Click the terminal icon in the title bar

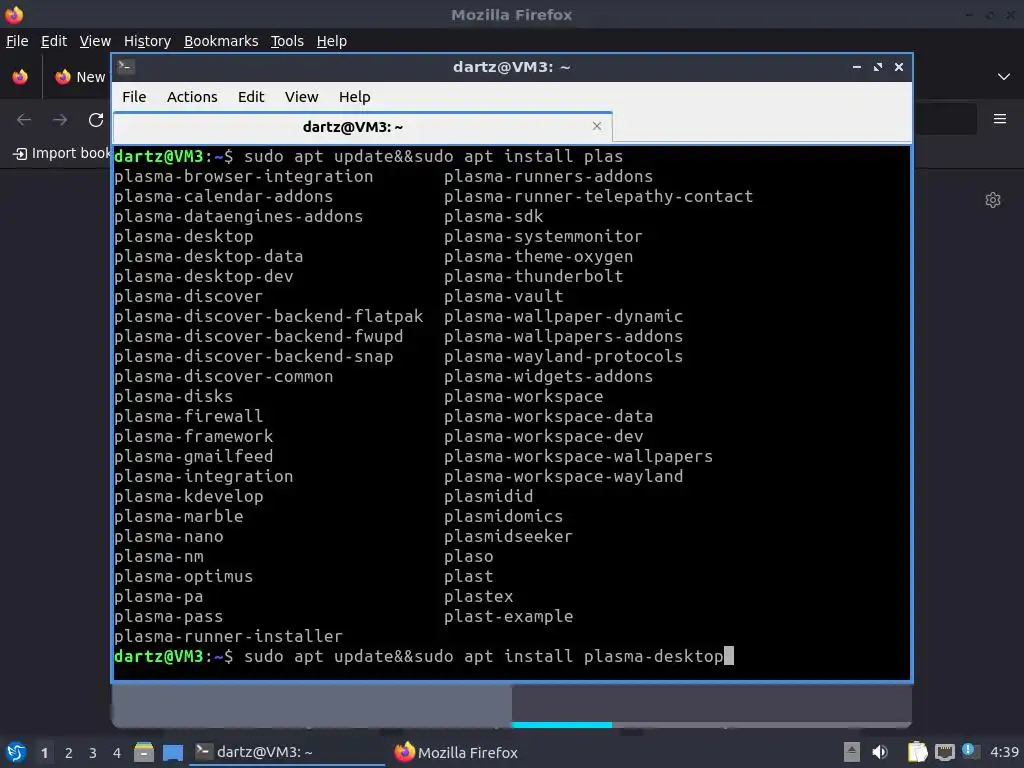(126, 67)
